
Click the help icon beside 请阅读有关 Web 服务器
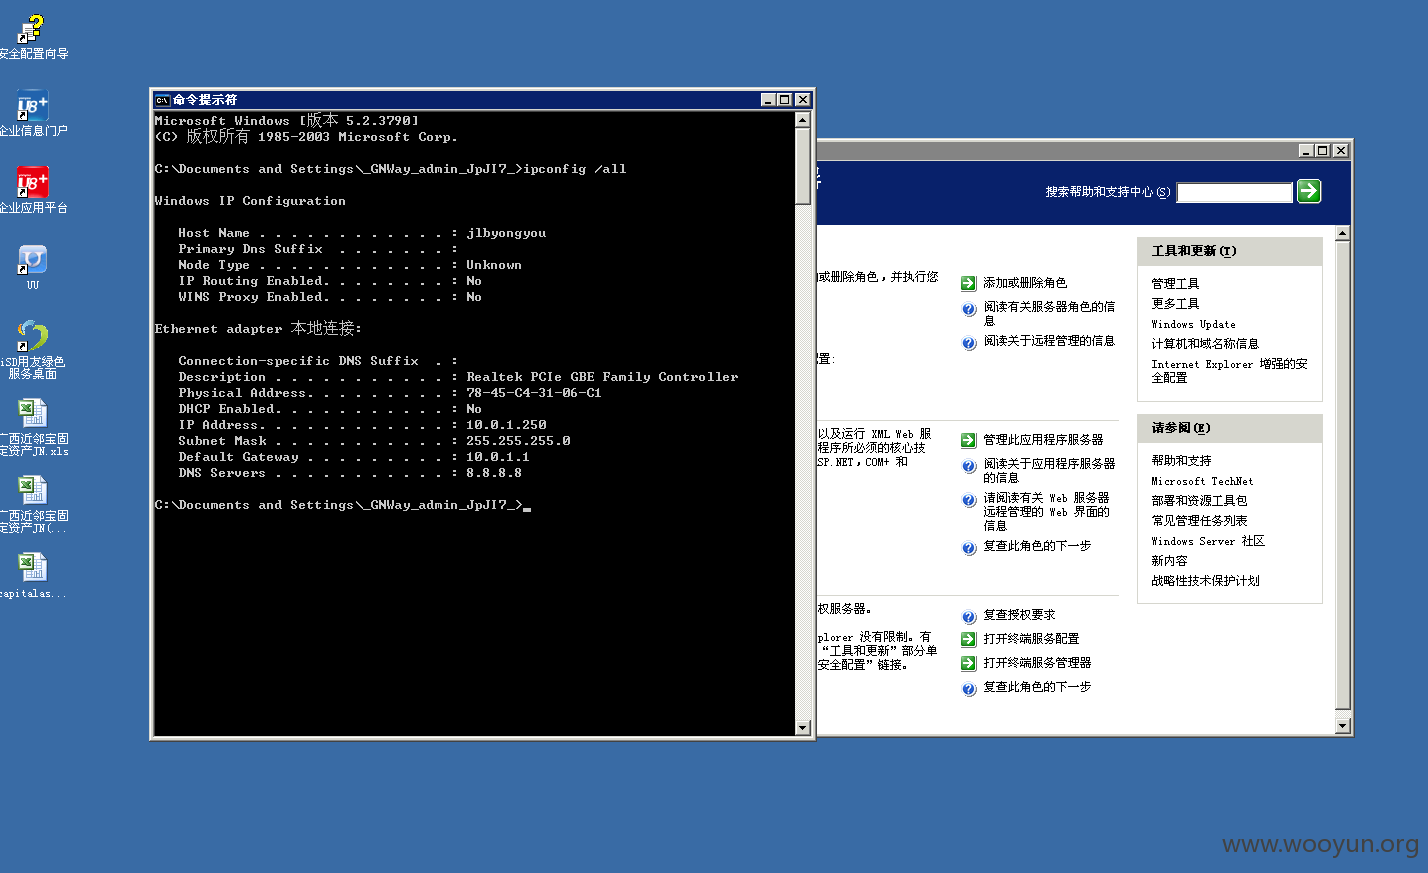tap(969, 500)
